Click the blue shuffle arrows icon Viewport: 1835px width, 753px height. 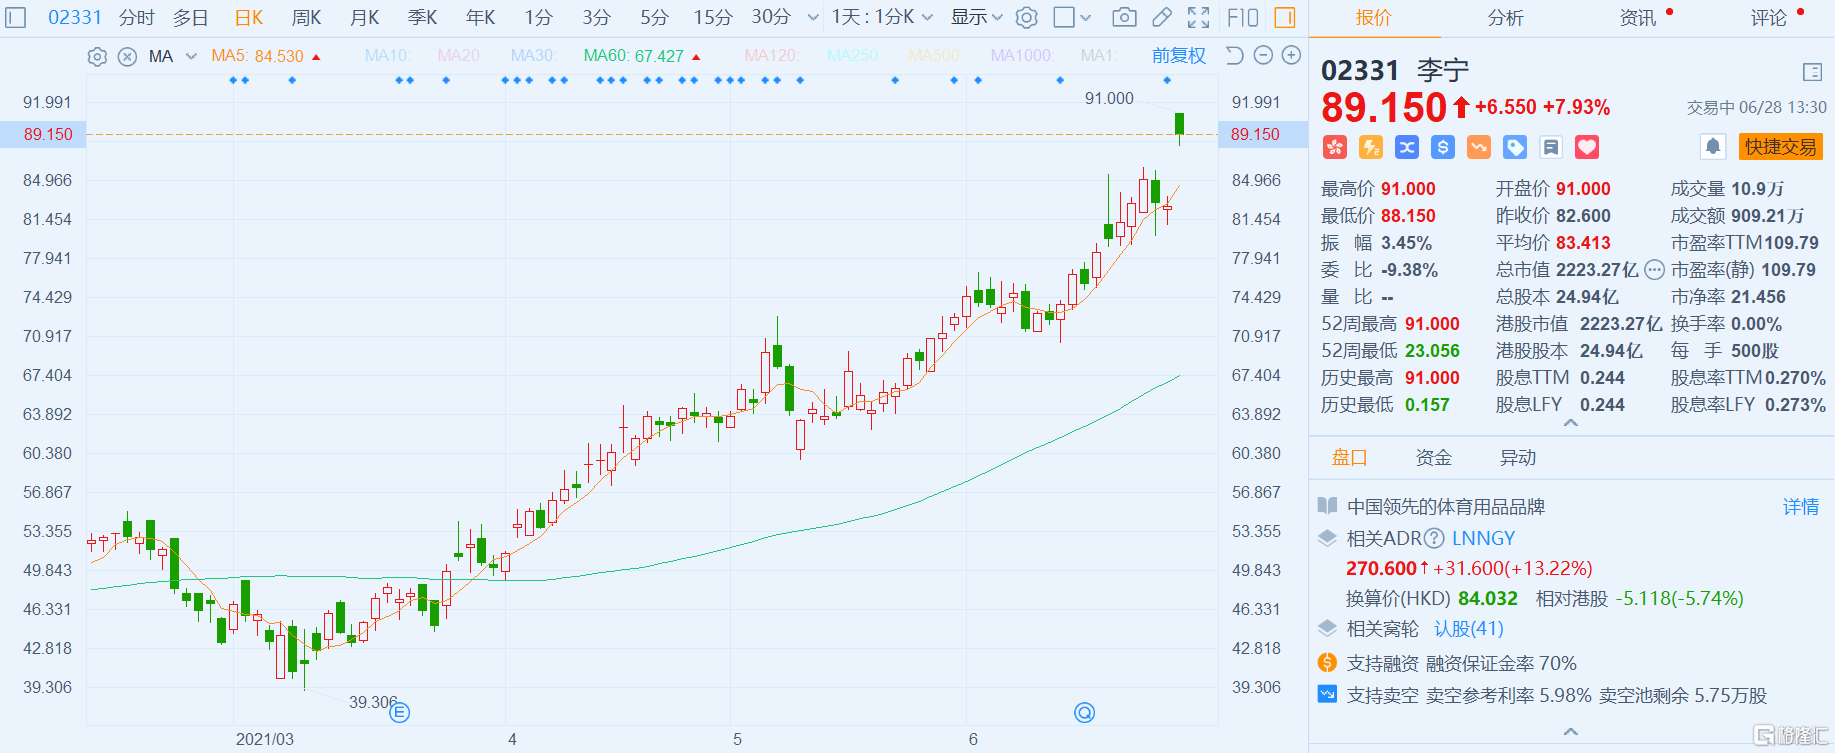point(1407,147)
